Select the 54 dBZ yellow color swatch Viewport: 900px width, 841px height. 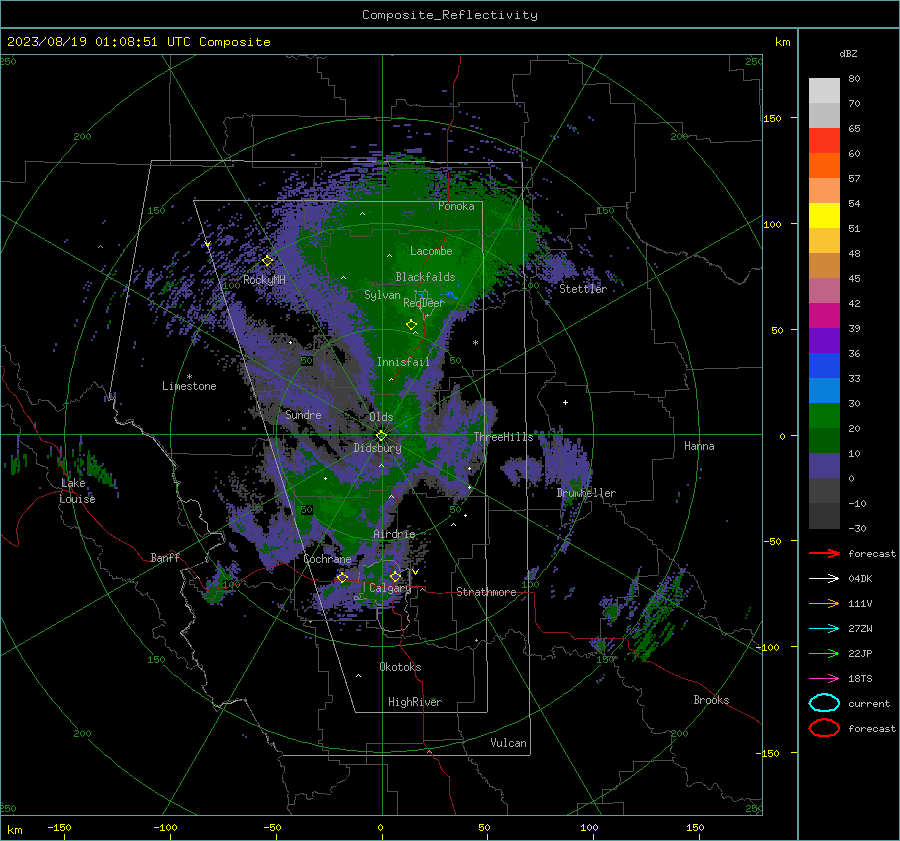click(x=824, y=215)
